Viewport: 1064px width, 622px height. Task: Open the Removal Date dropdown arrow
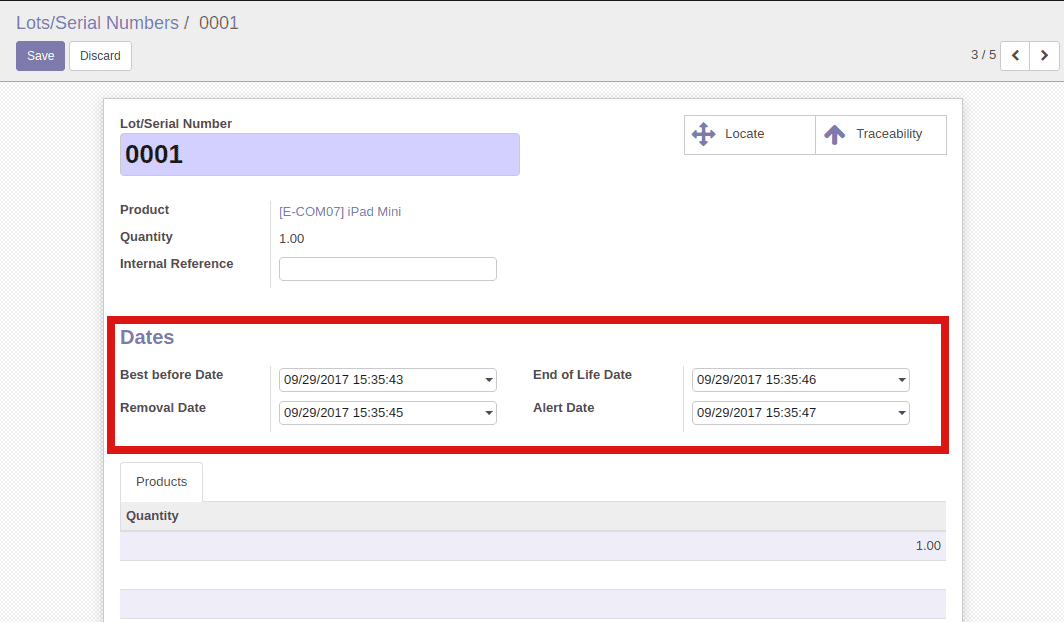pos(489,413)
